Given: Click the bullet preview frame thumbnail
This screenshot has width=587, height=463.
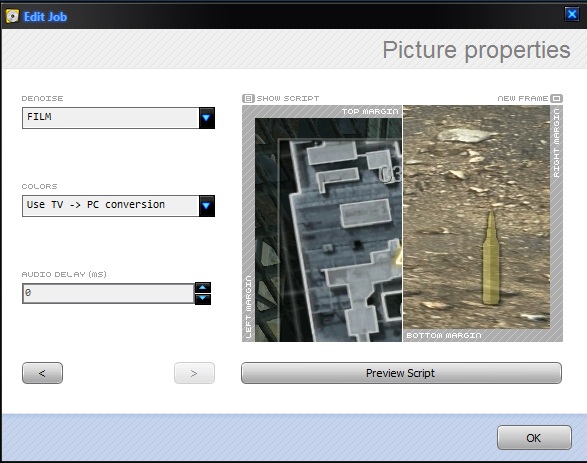Looking at the screenshot, I should point(476,217).
